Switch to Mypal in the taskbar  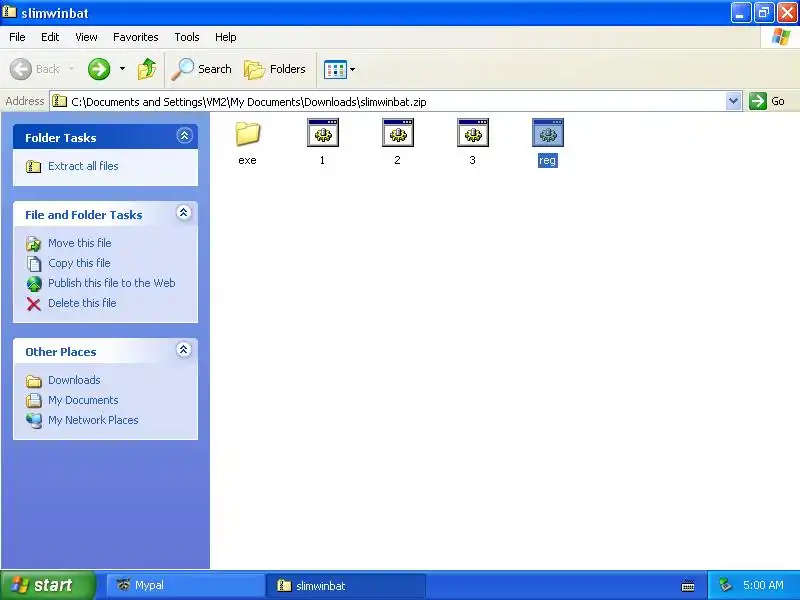[186, 585]
